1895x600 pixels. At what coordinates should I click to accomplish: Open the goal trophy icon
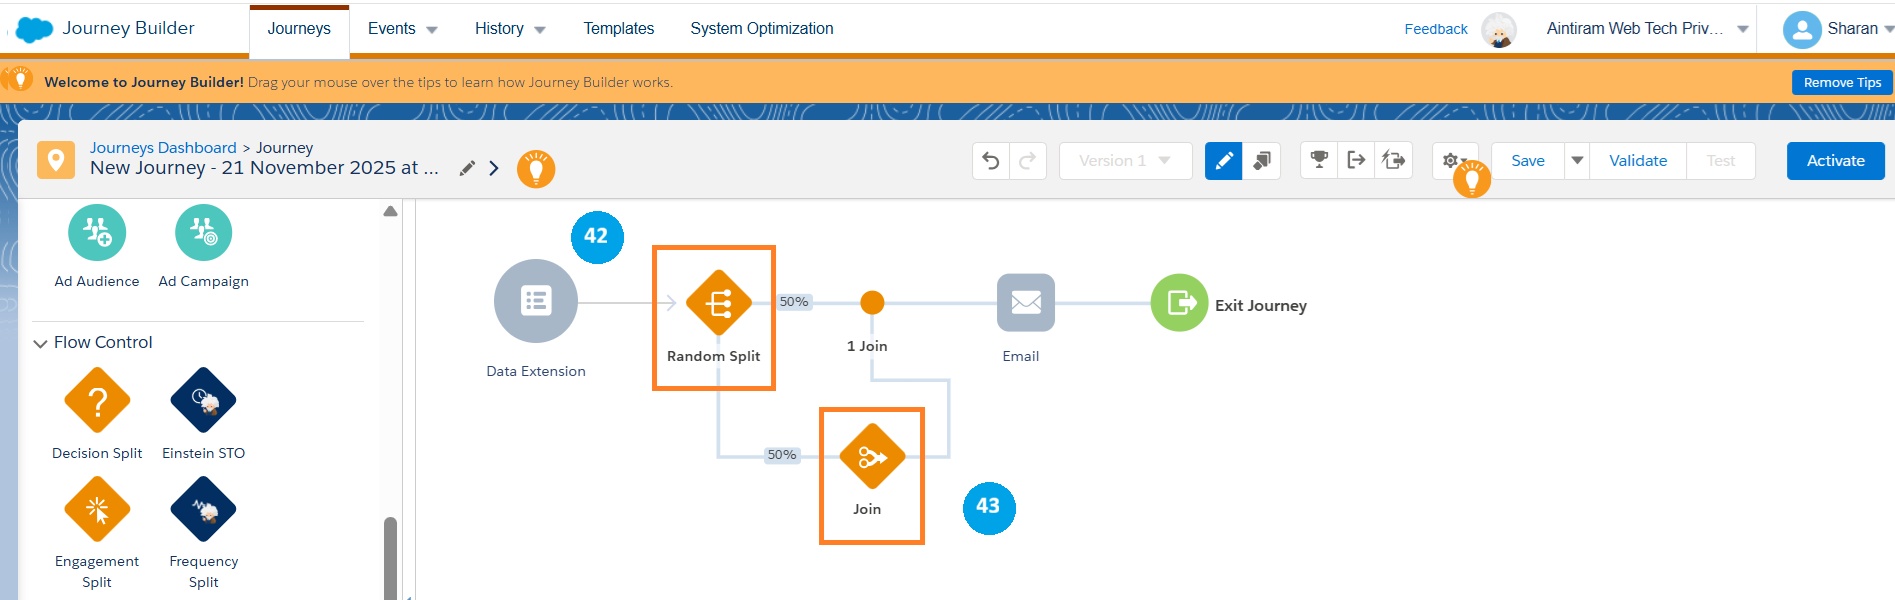click(x=1319, y=160)
